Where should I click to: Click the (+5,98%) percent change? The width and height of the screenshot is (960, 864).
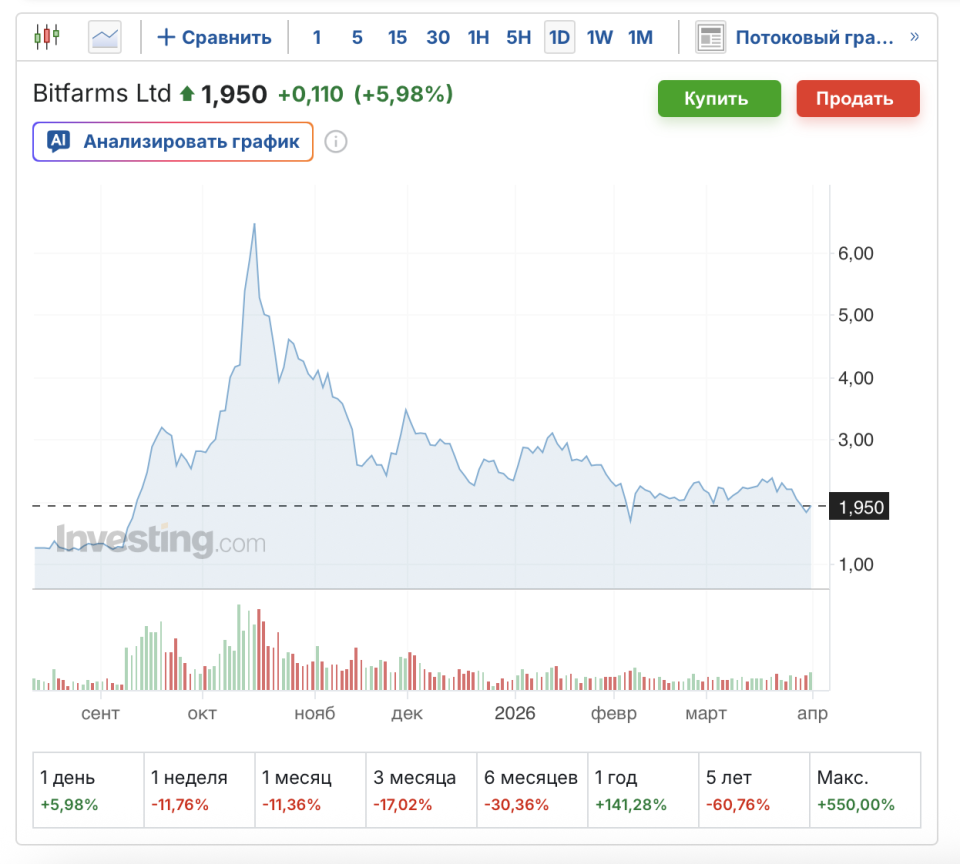403,94
